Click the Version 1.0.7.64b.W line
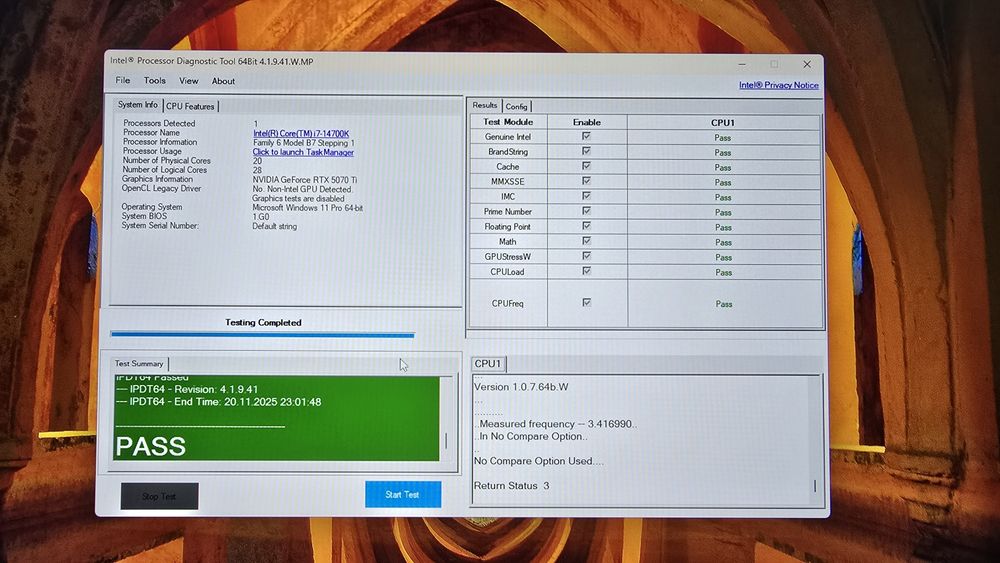This screenshot has width=1000, height=563. coord(521,387)
